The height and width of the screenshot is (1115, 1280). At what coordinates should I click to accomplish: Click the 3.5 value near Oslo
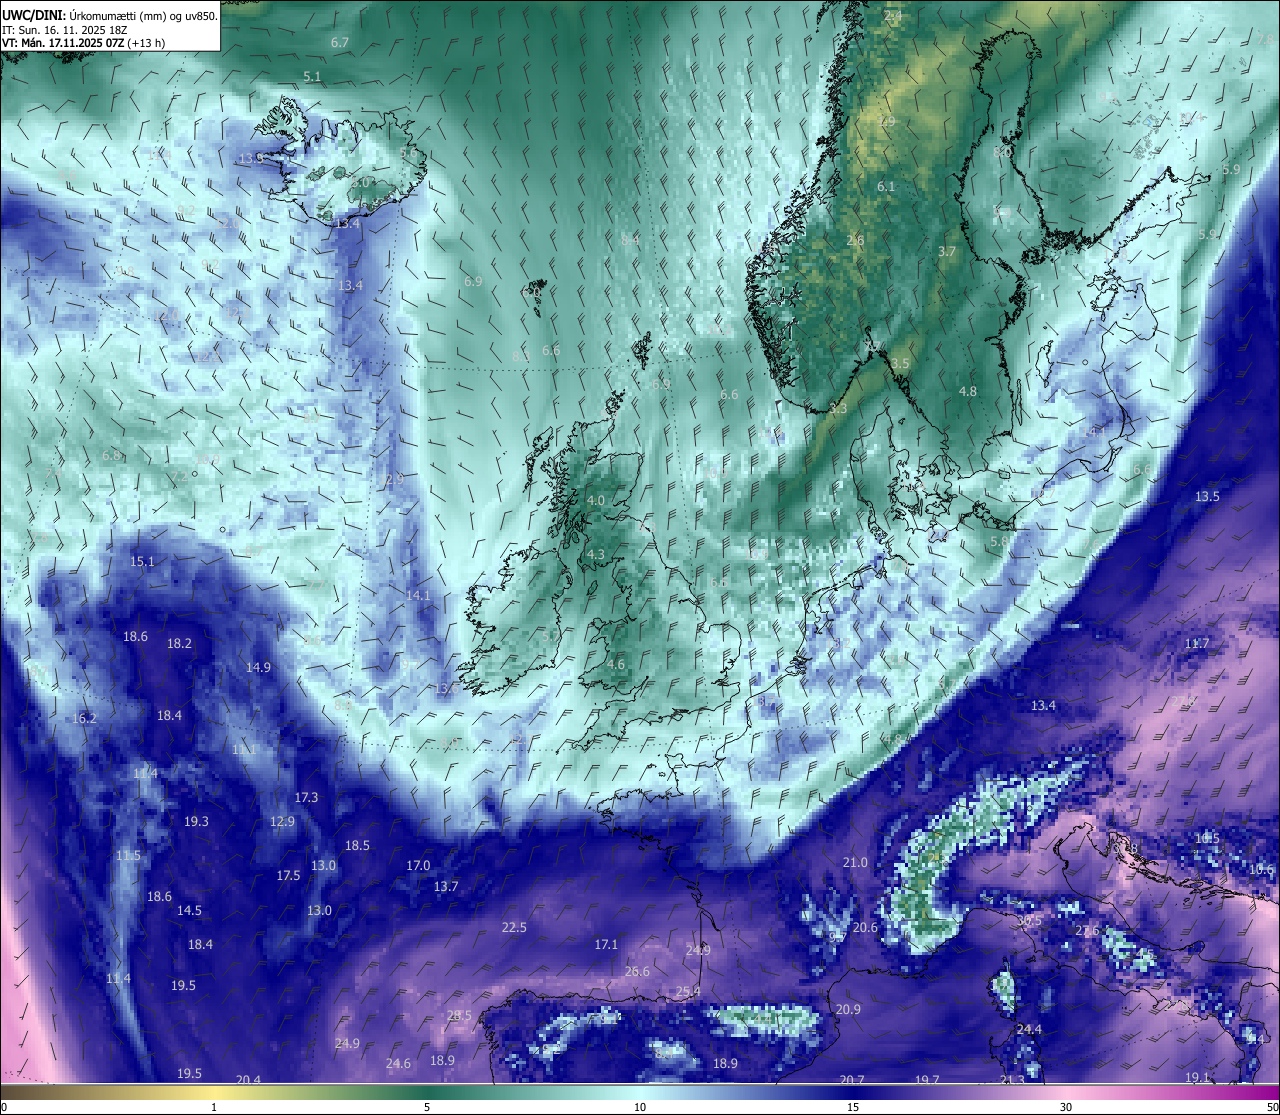pos(901,364)
